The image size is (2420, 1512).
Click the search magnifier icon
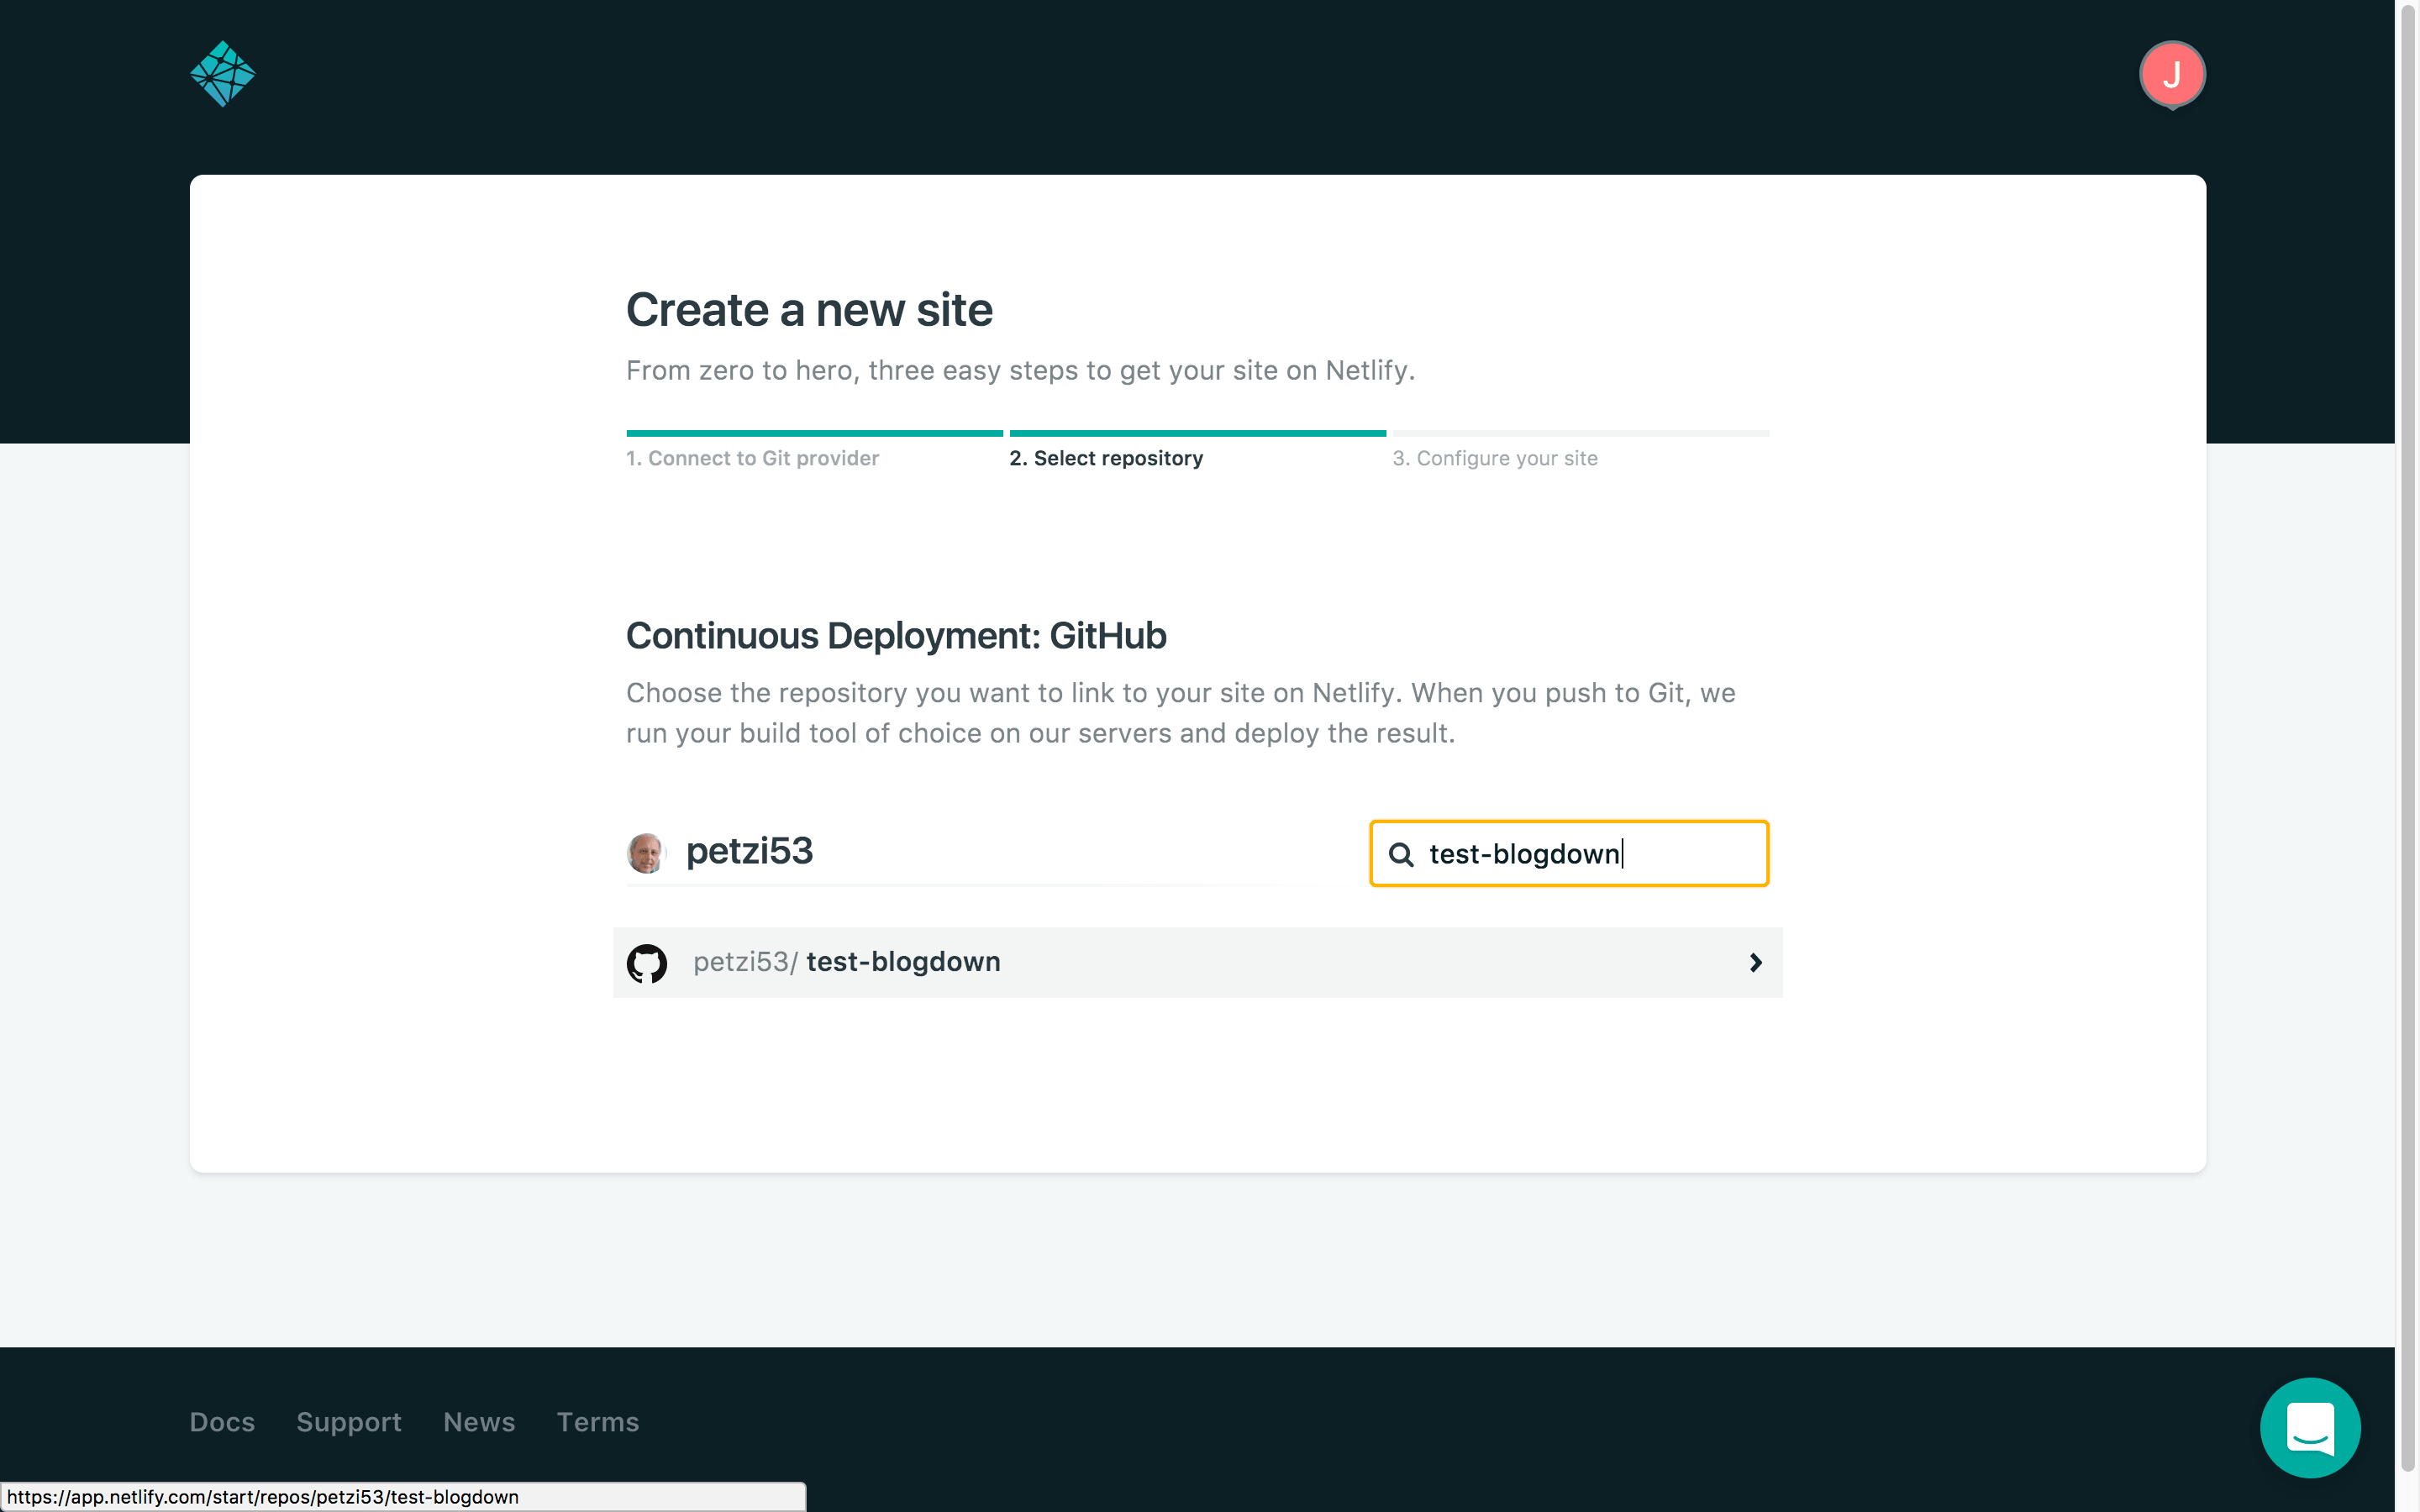[x=1401, y=855]
